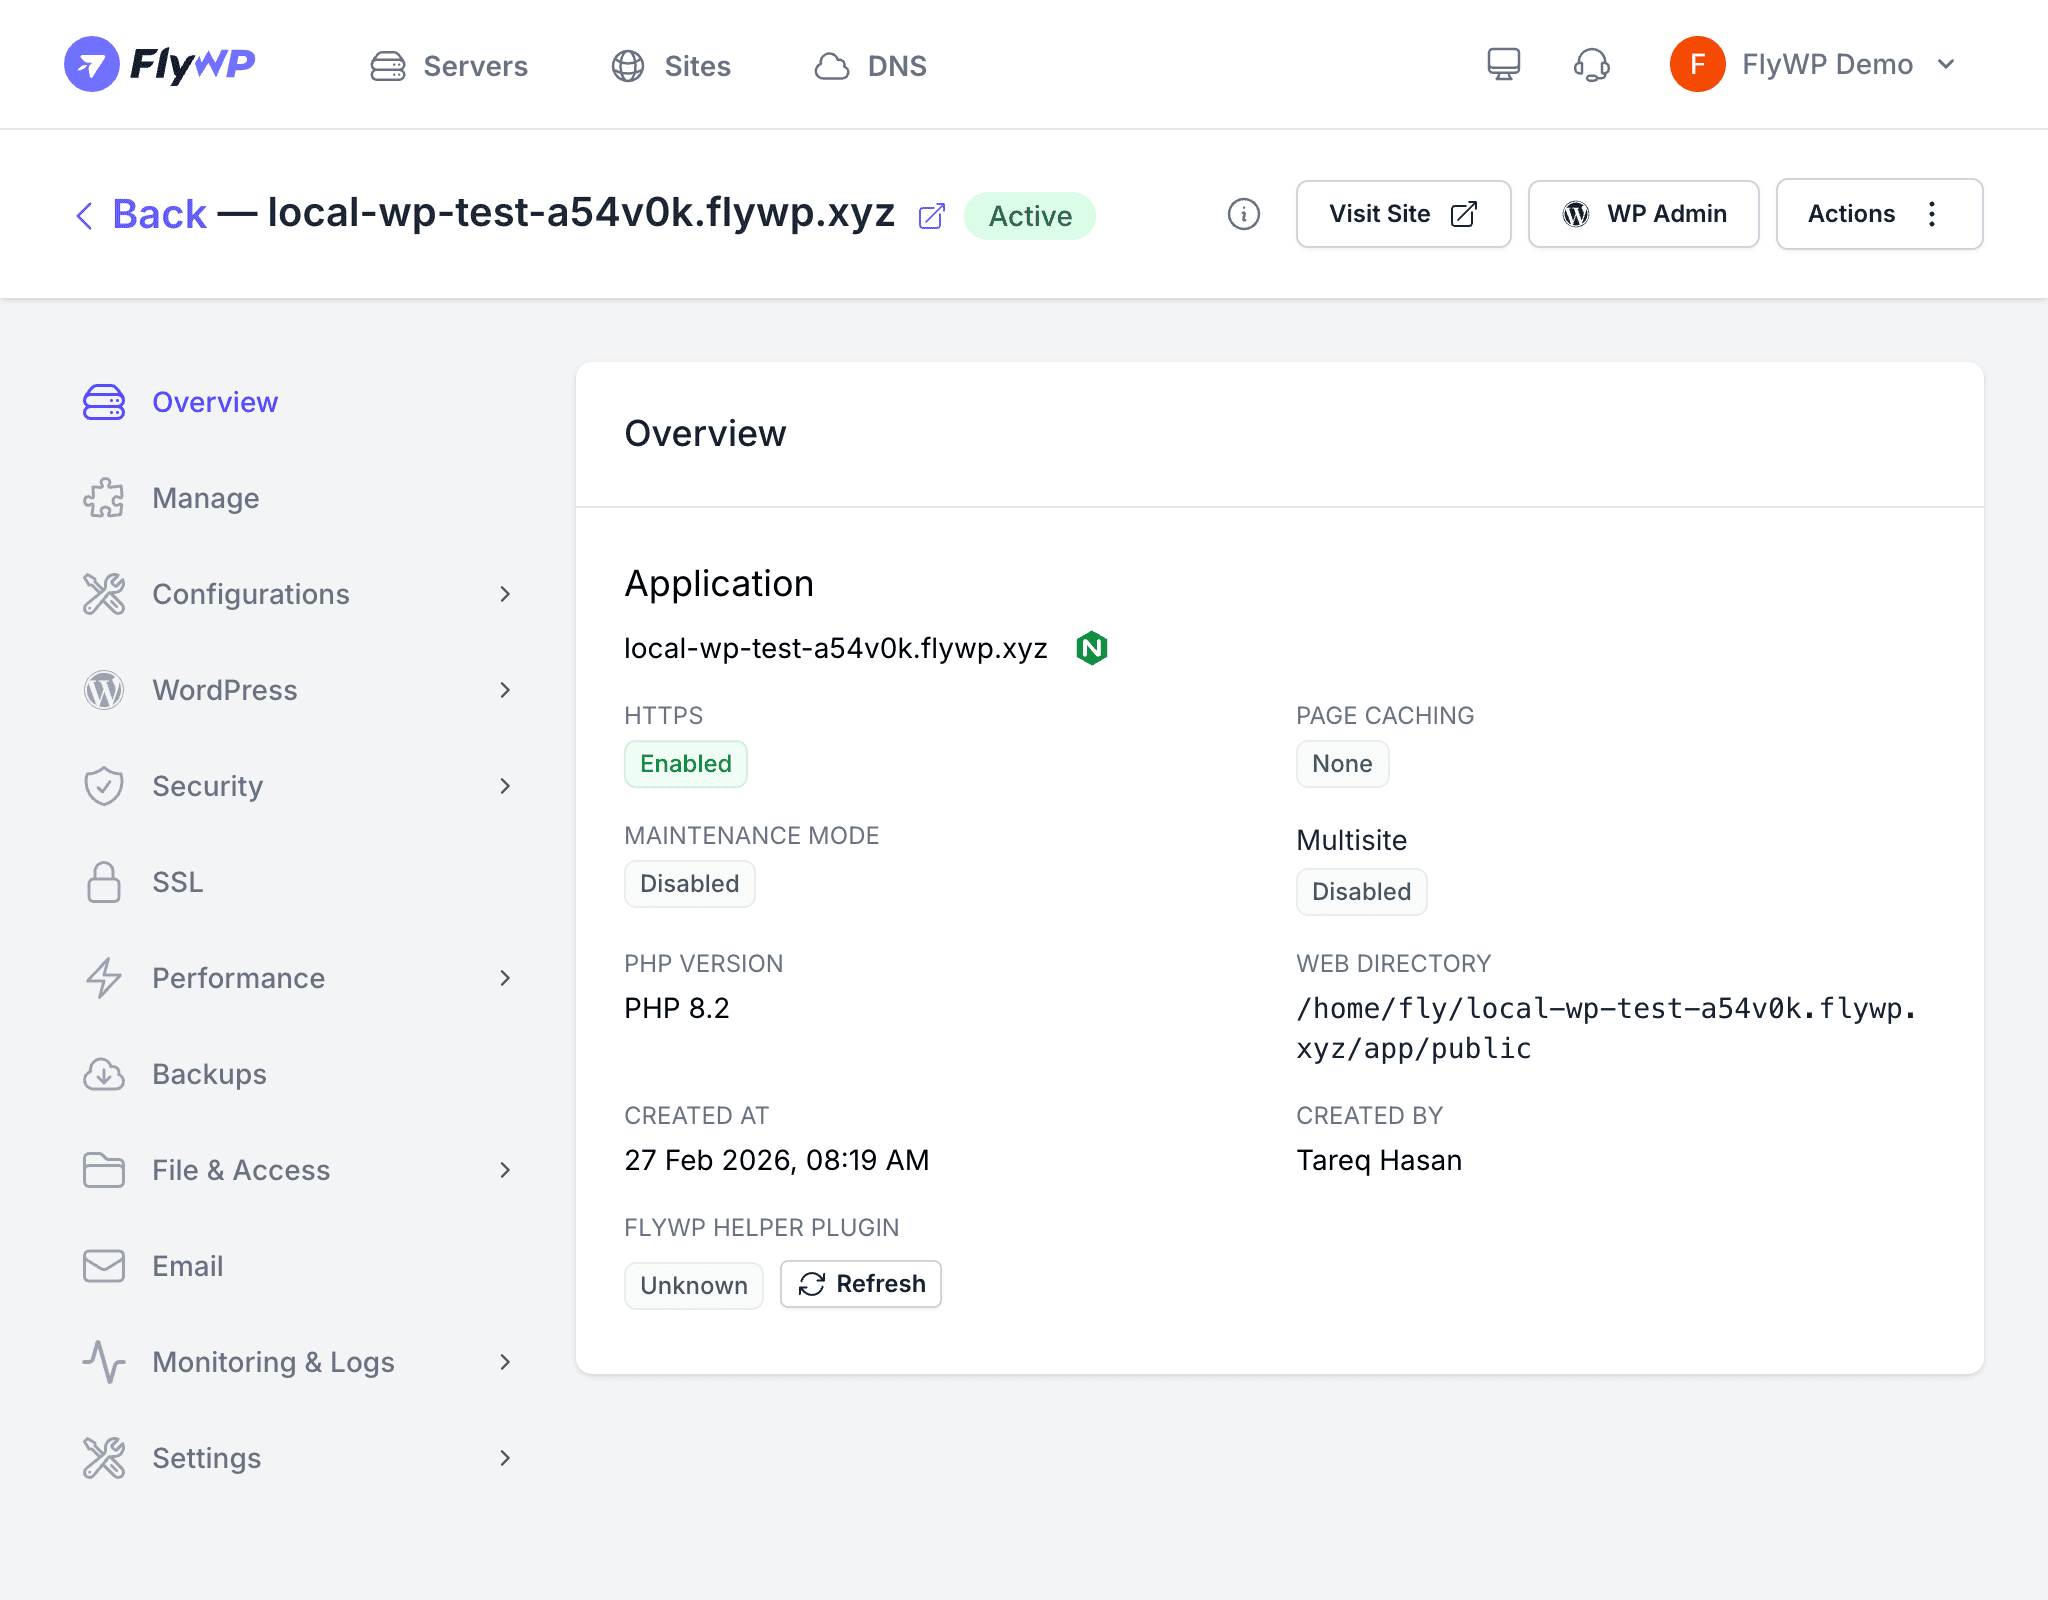Open support headset icon
Image resolution: width=2048 pixels, height=1600 pixels.
tap(1592, 65)
